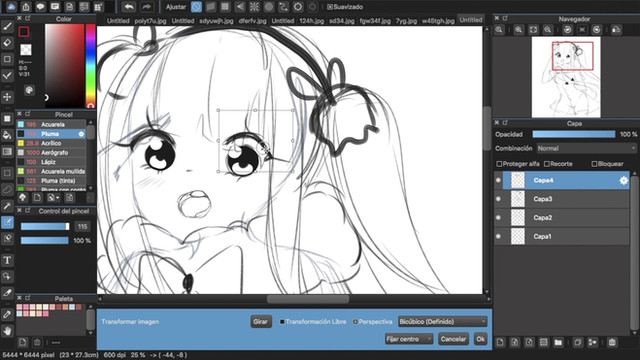
Task: Select the Brush tool in the left toolbar
Action: [7, 27]
